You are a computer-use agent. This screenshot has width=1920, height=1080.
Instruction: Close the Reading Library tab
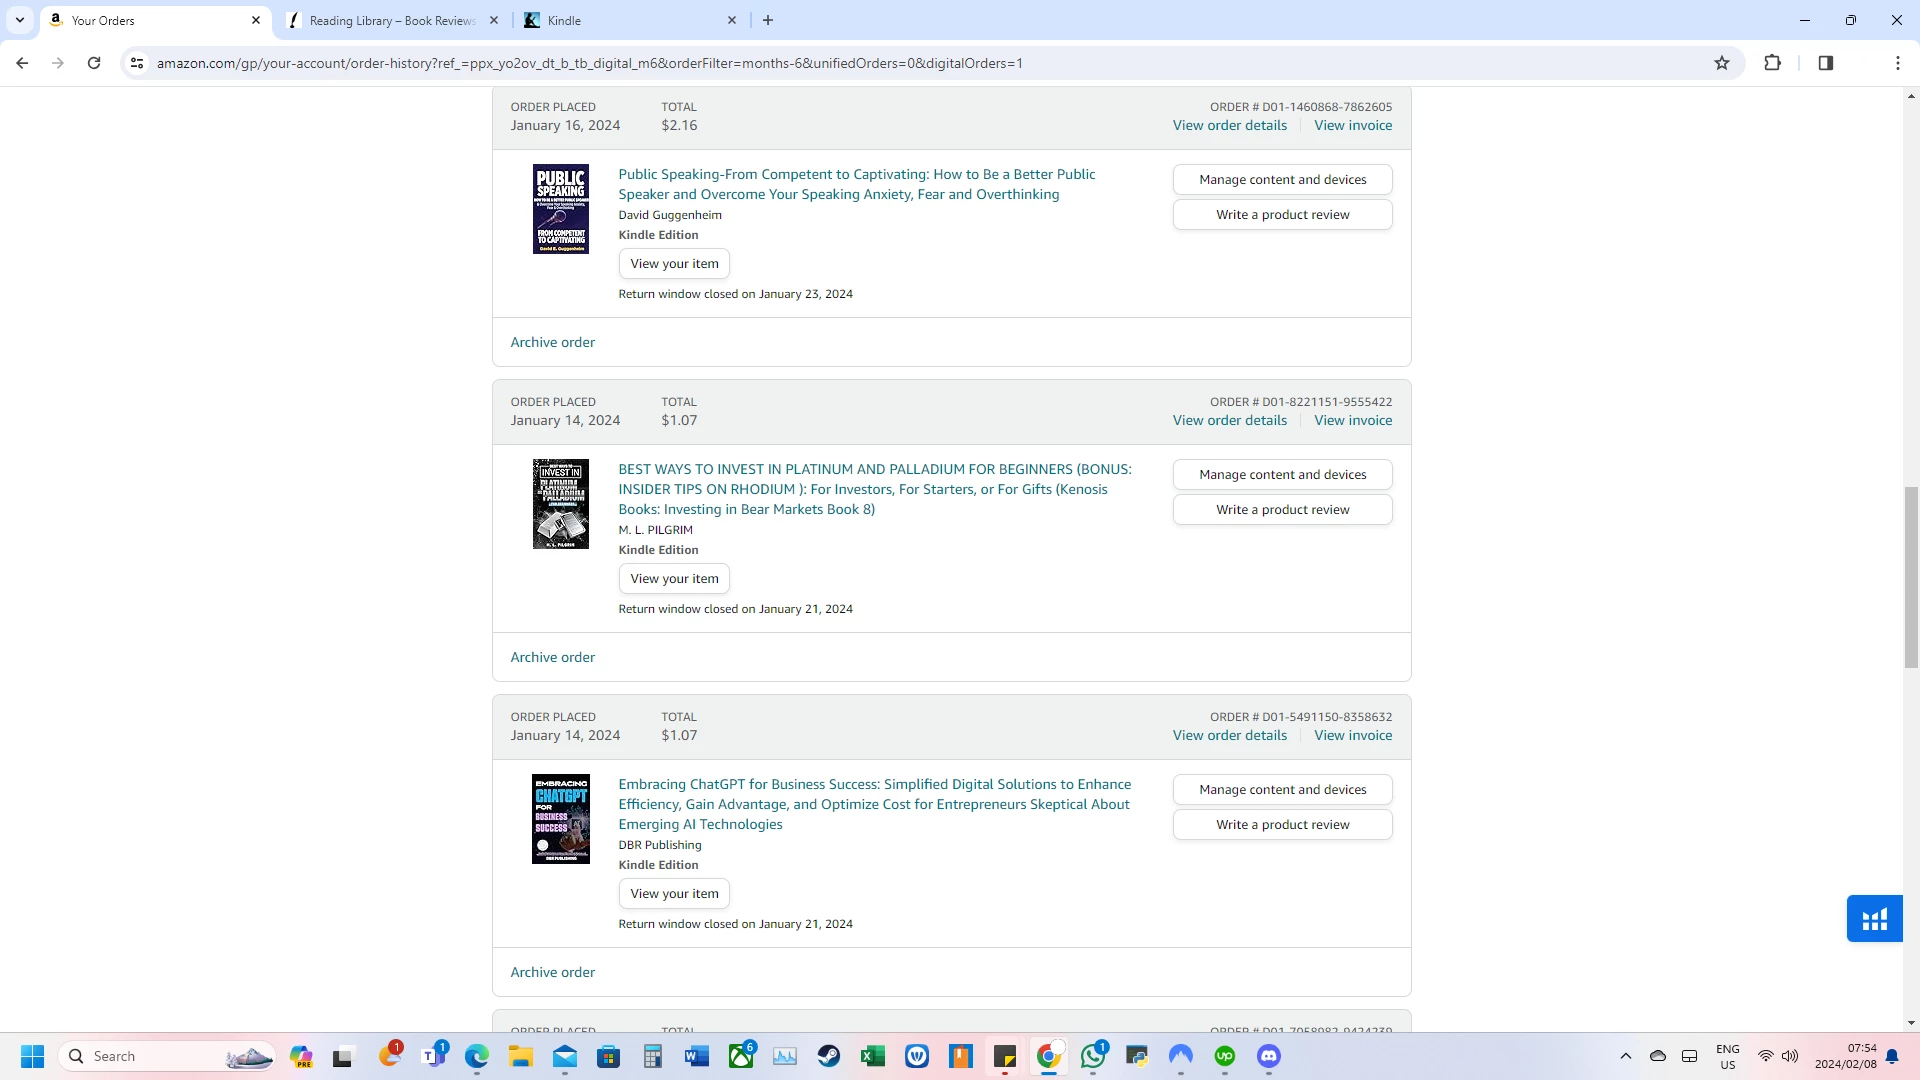coord(494,20)
